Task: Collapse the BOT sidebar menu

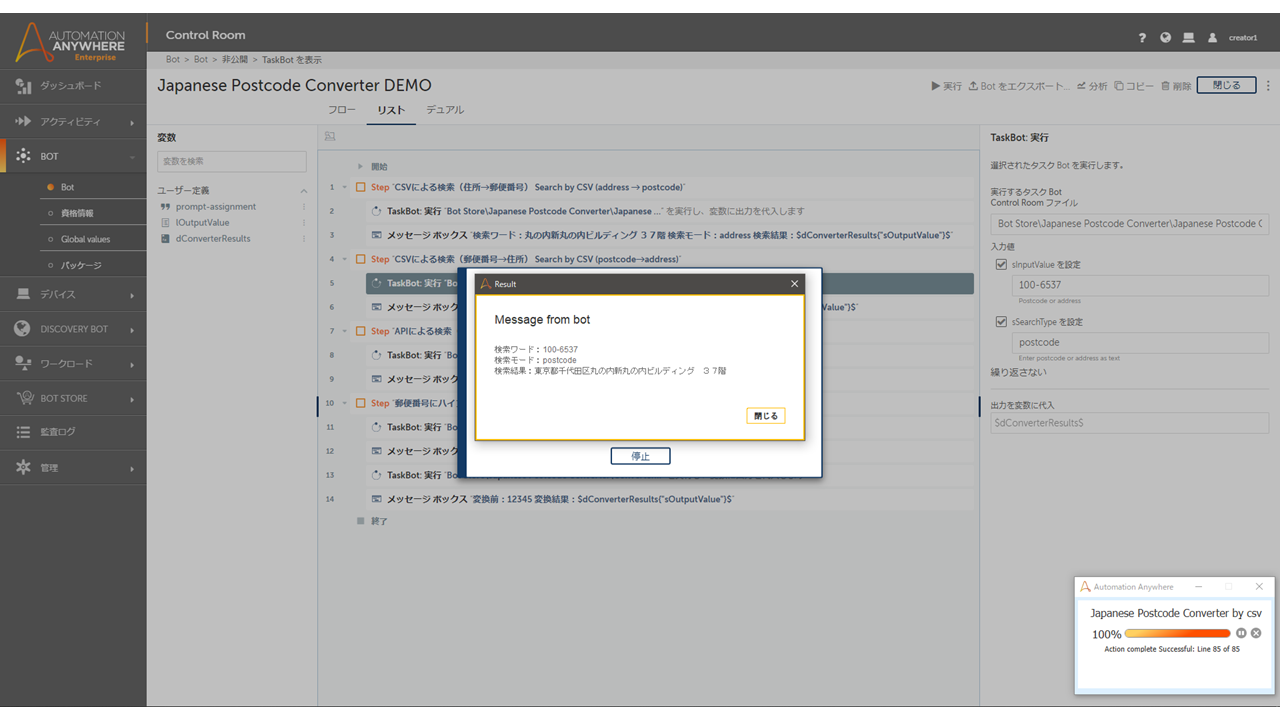Action: (x=73, y=156)
